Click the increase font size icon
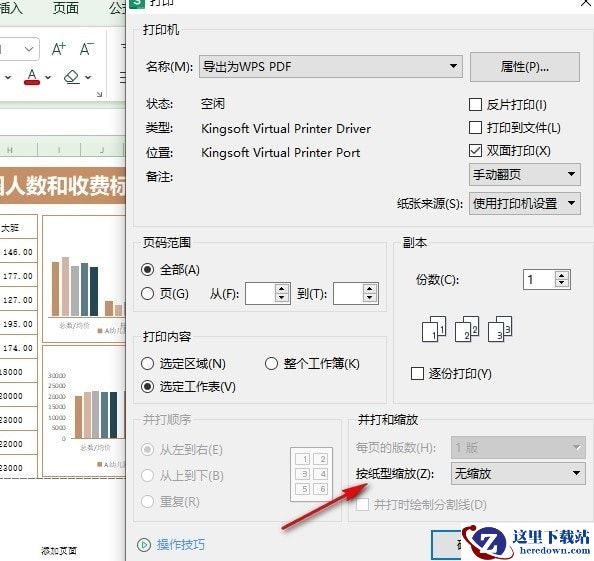594x561 pixels. (58, 49)
